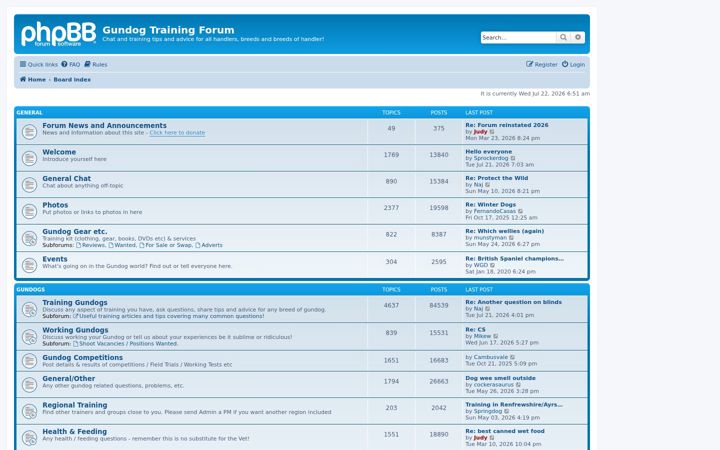Click view-latest-post icon next to Sprockerdog

(513, 158)
